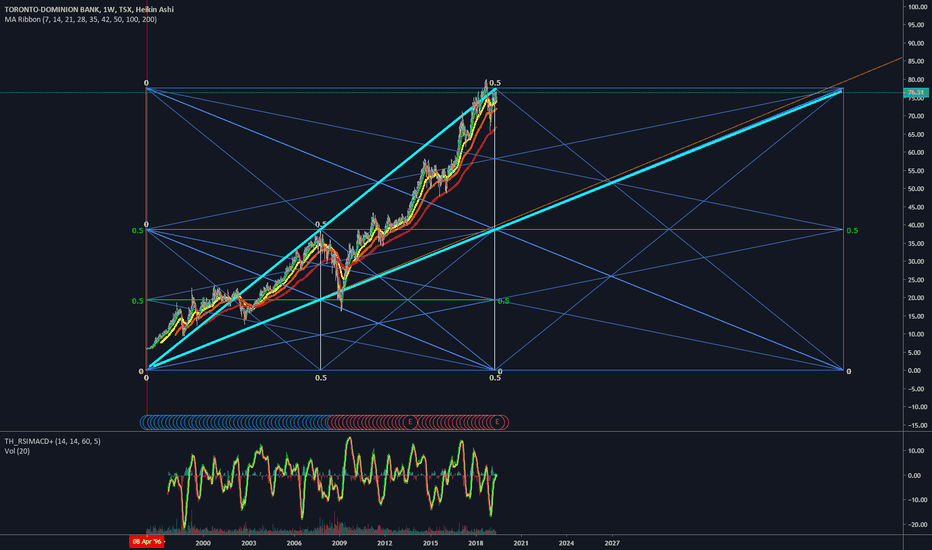Click the Vol (20) indicator label
Viewport: 932px width, 550px height.
[x=17, y=451]
